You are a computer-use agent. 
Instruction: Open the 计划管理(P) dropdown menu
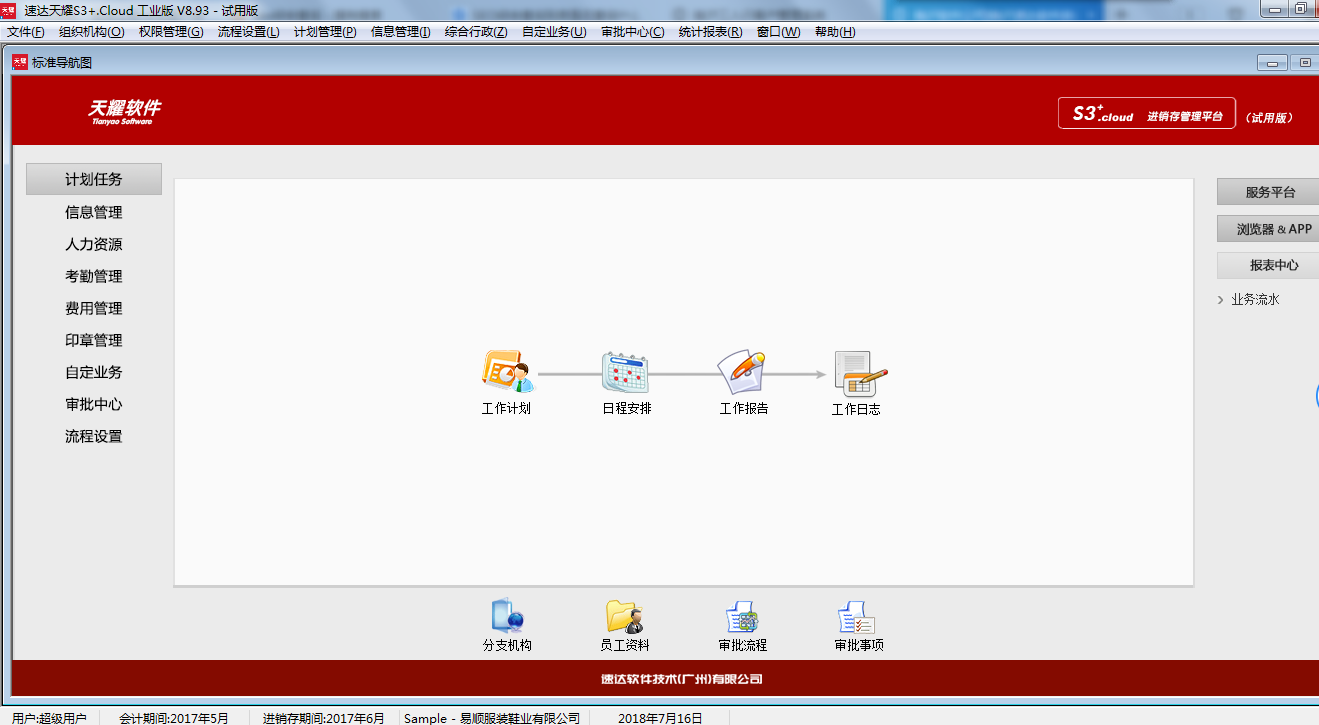click(x=325, y=32)
